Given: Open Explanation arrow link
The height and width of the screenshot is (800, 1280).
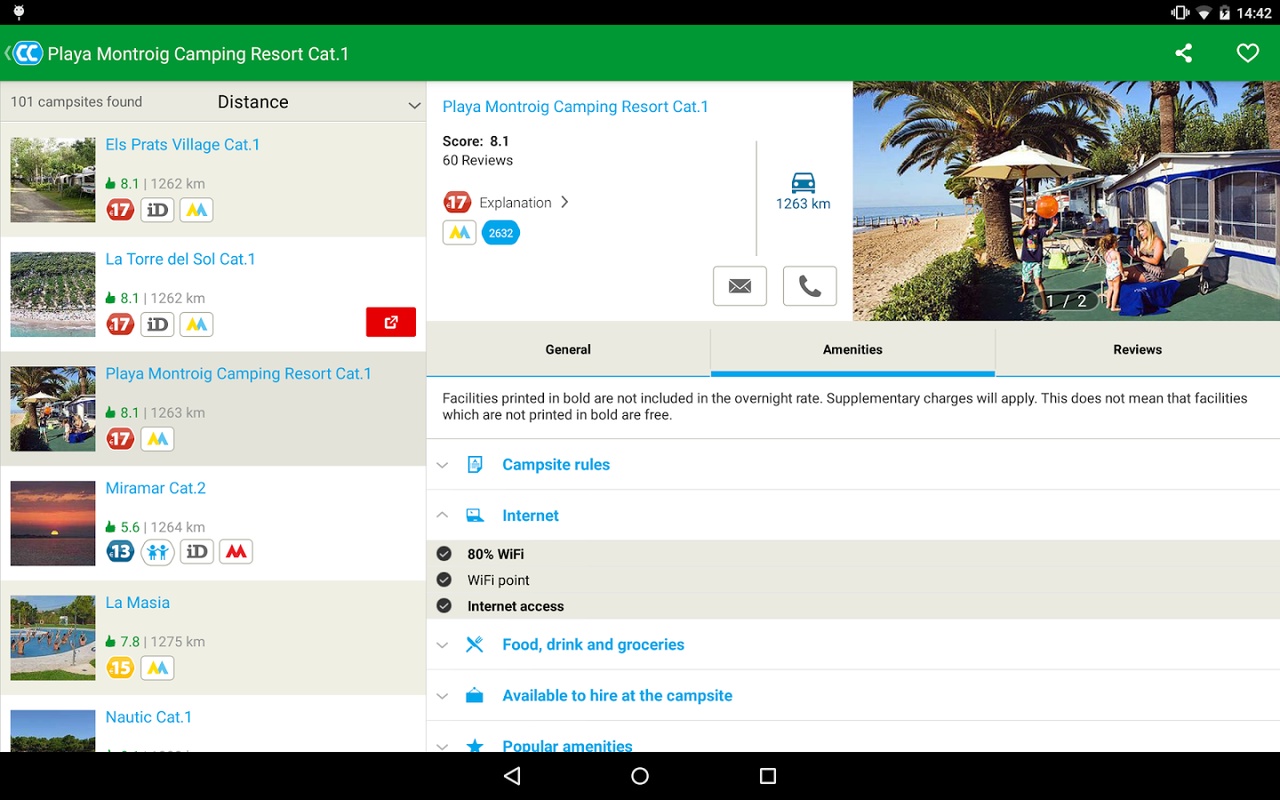Looking at the screenshot, I should 564,202.
